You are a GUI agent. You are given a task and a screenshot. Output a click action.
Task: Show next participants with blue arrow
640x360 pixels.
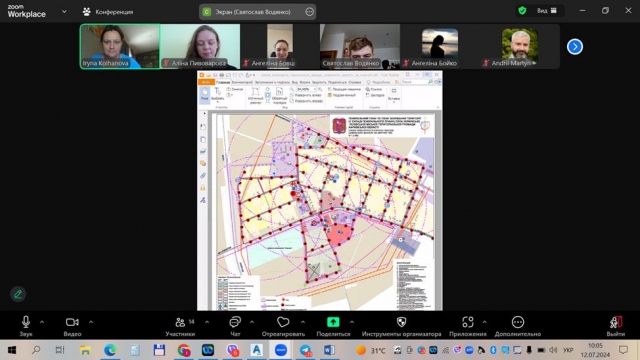(575, 47)
